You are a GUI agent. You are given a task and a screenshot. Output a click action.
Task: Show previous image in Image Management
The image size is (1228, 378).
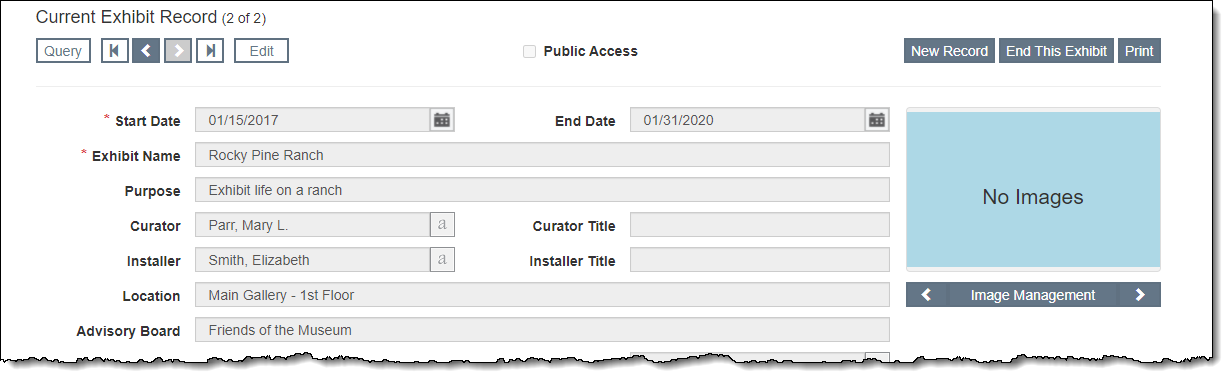coord(926,295)
